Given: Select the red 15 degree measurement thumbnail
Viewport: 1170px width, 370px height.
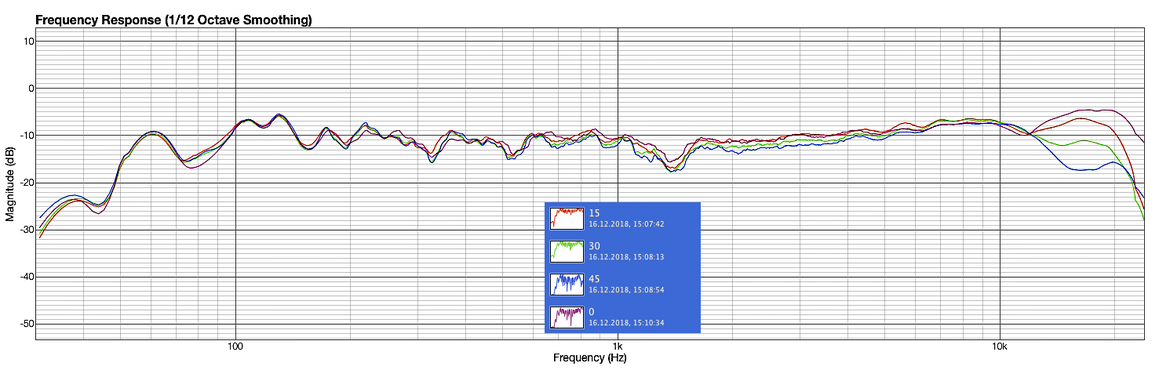Looking at the screenshot, I should 566,218.
